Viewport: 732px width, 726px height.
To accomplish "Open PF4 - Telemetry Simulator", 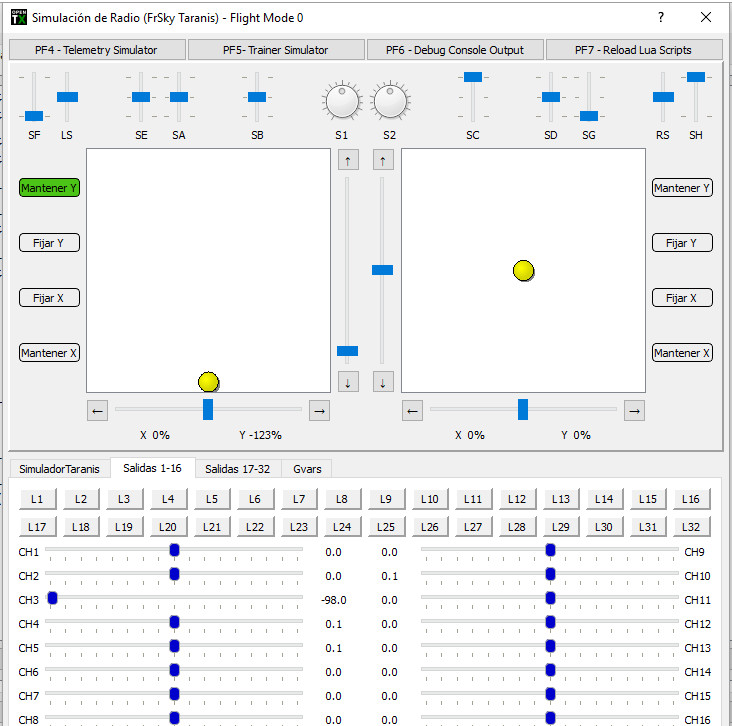I will pyautogui.click(x=97, y=50).
